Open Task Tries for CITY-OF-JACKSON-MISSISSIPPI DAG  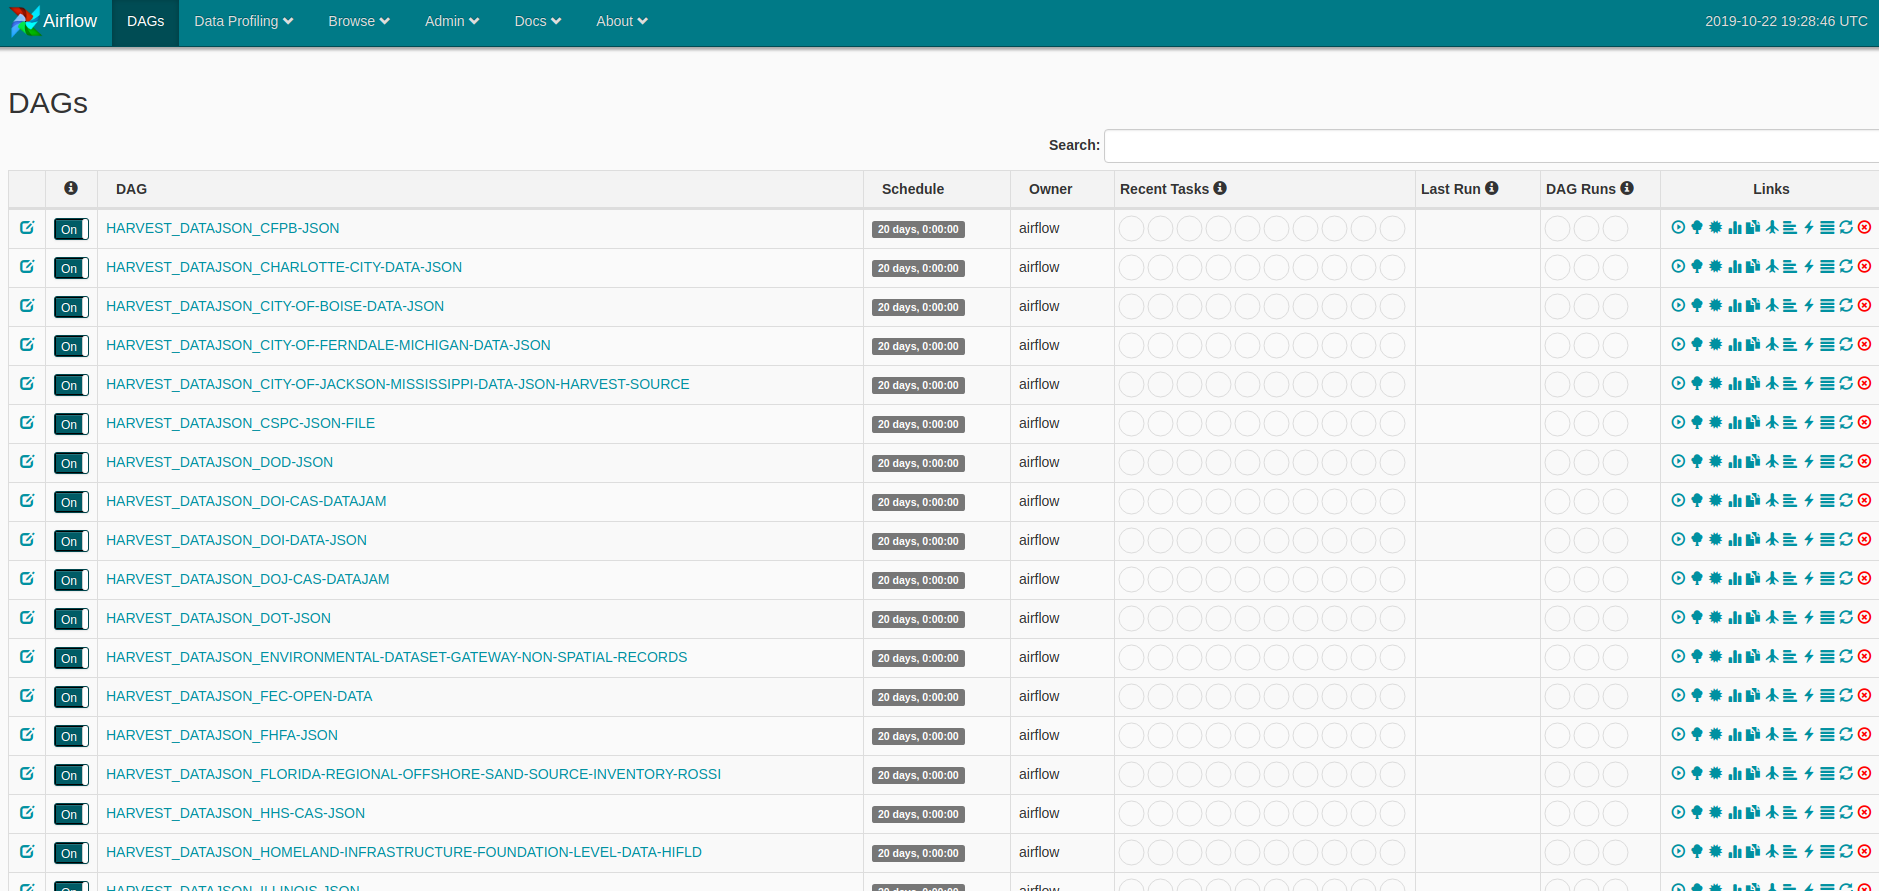click(1753, 384)
